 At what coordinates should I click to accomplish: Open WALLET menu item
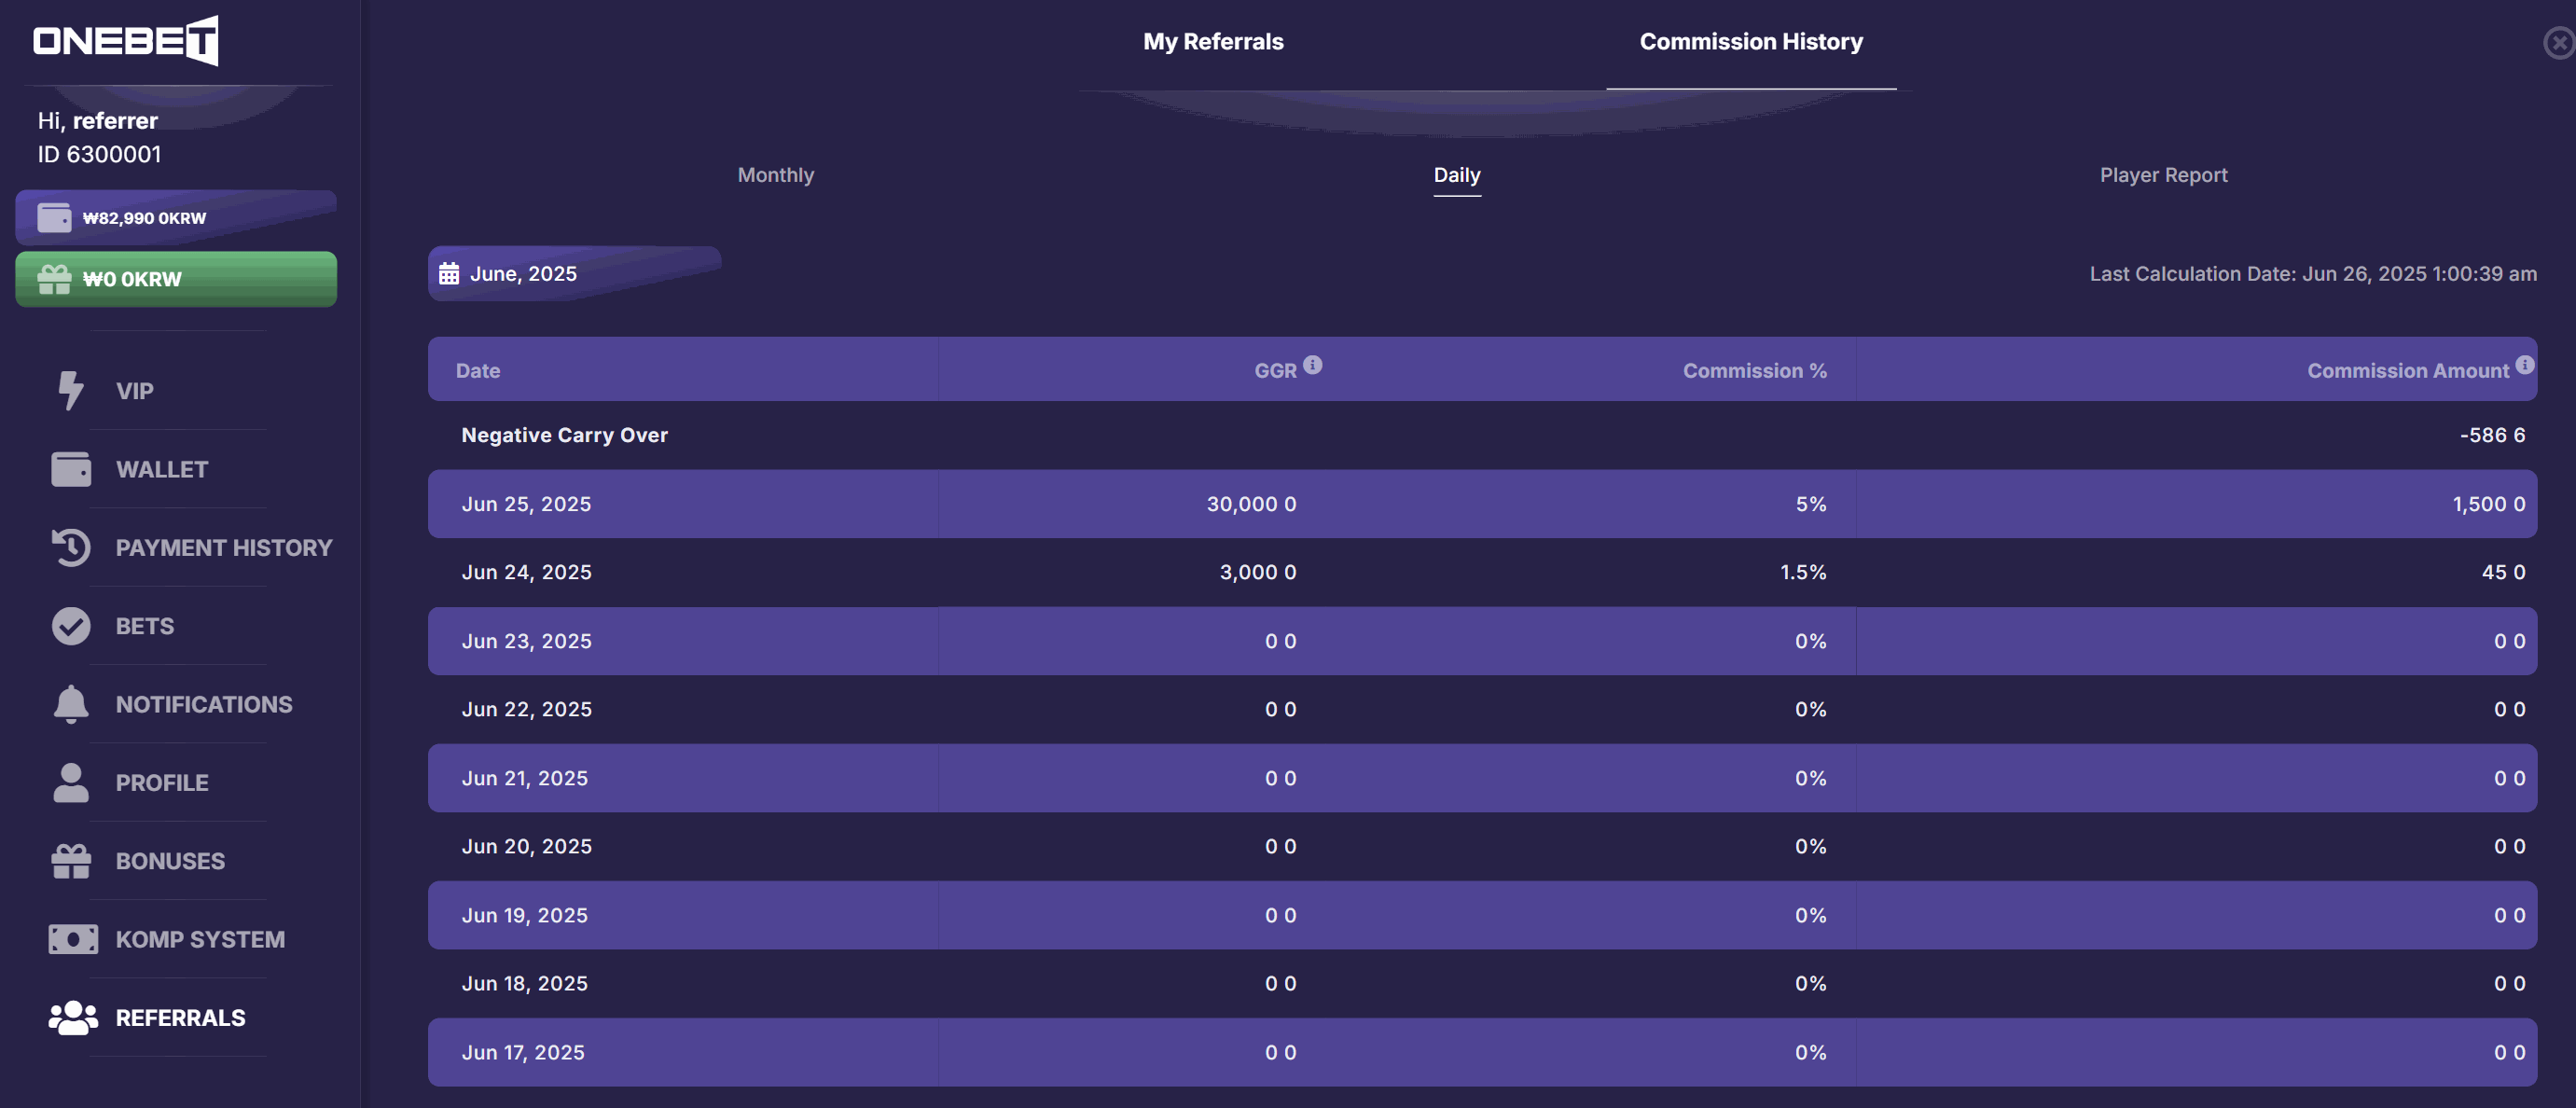162,469
